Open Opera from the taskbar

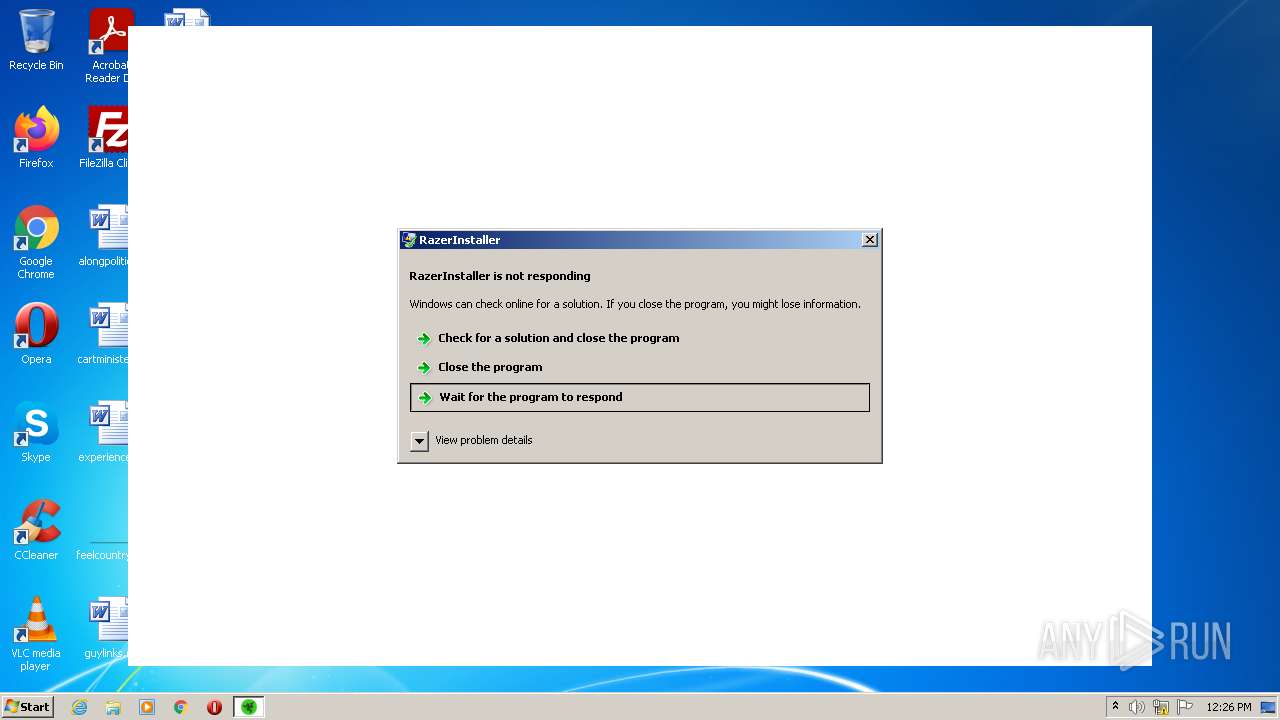tap(214, 707)
